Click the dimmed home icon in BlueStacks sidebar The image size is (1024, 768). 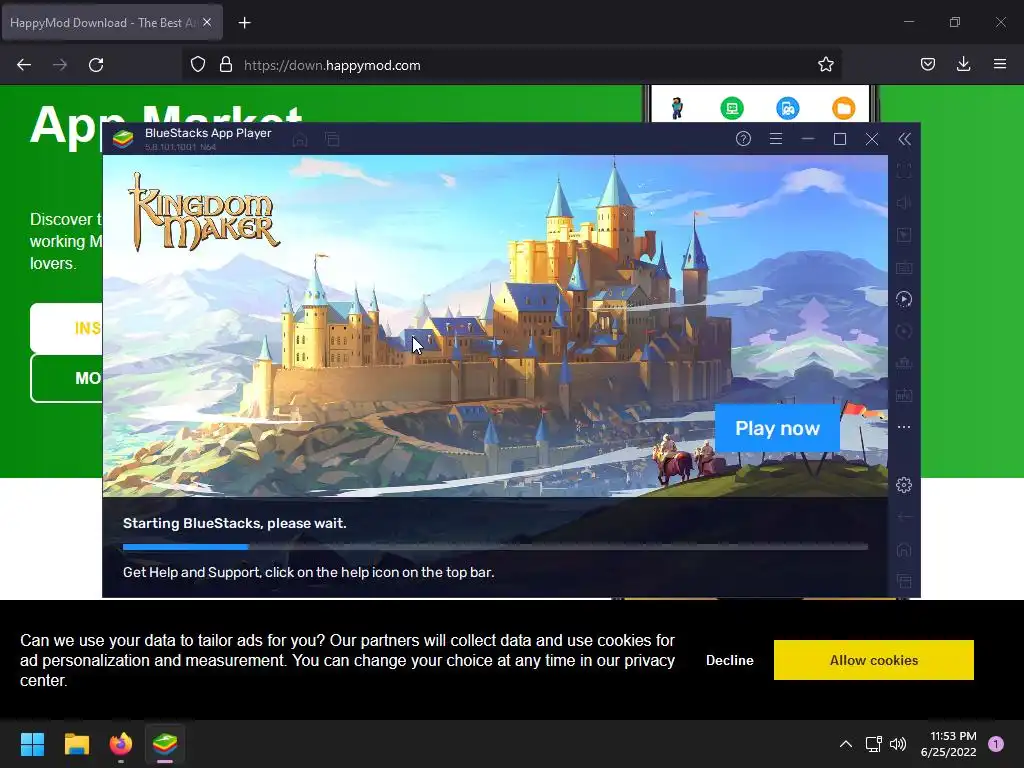pyautogui.click(x=904, y=549)
